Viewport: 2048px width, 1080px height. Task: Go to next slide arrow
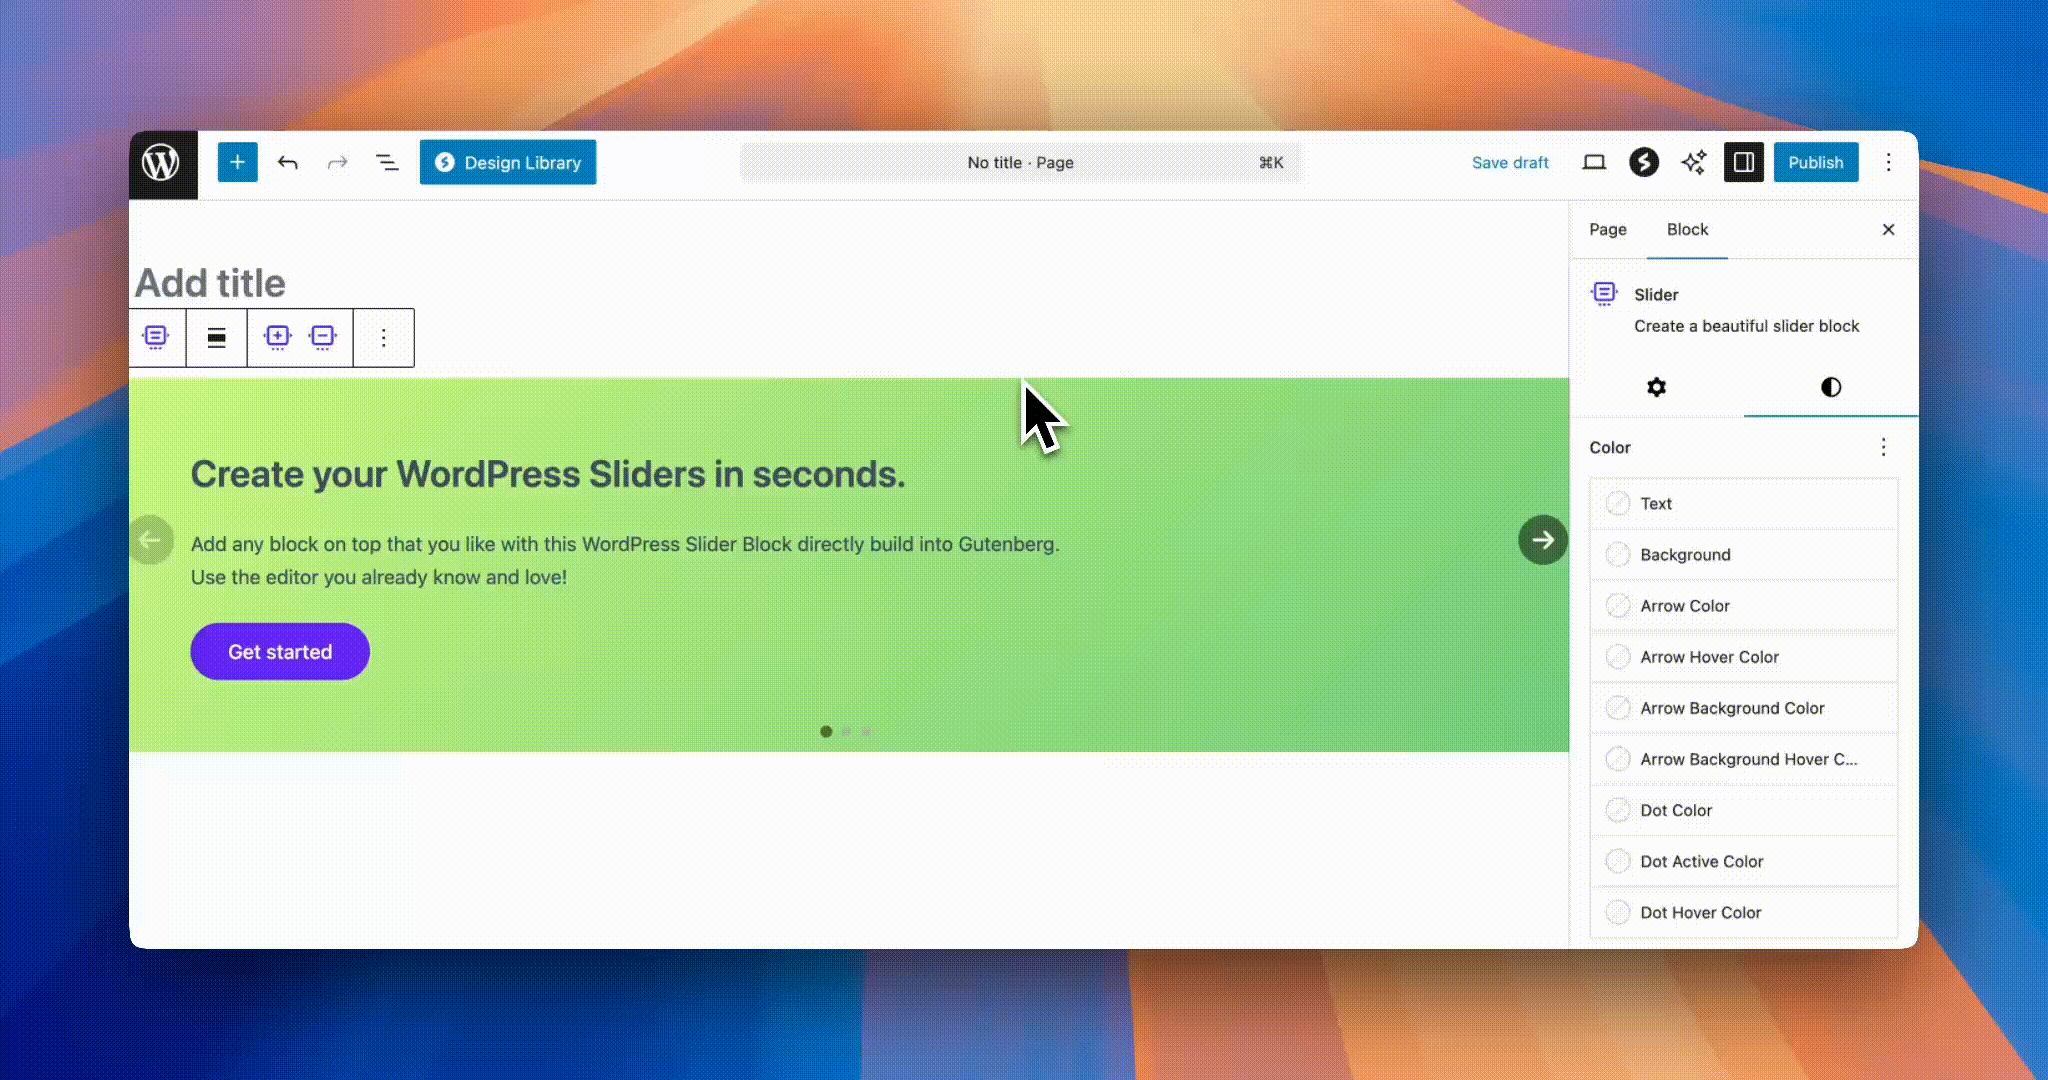tap(1542, 540)
